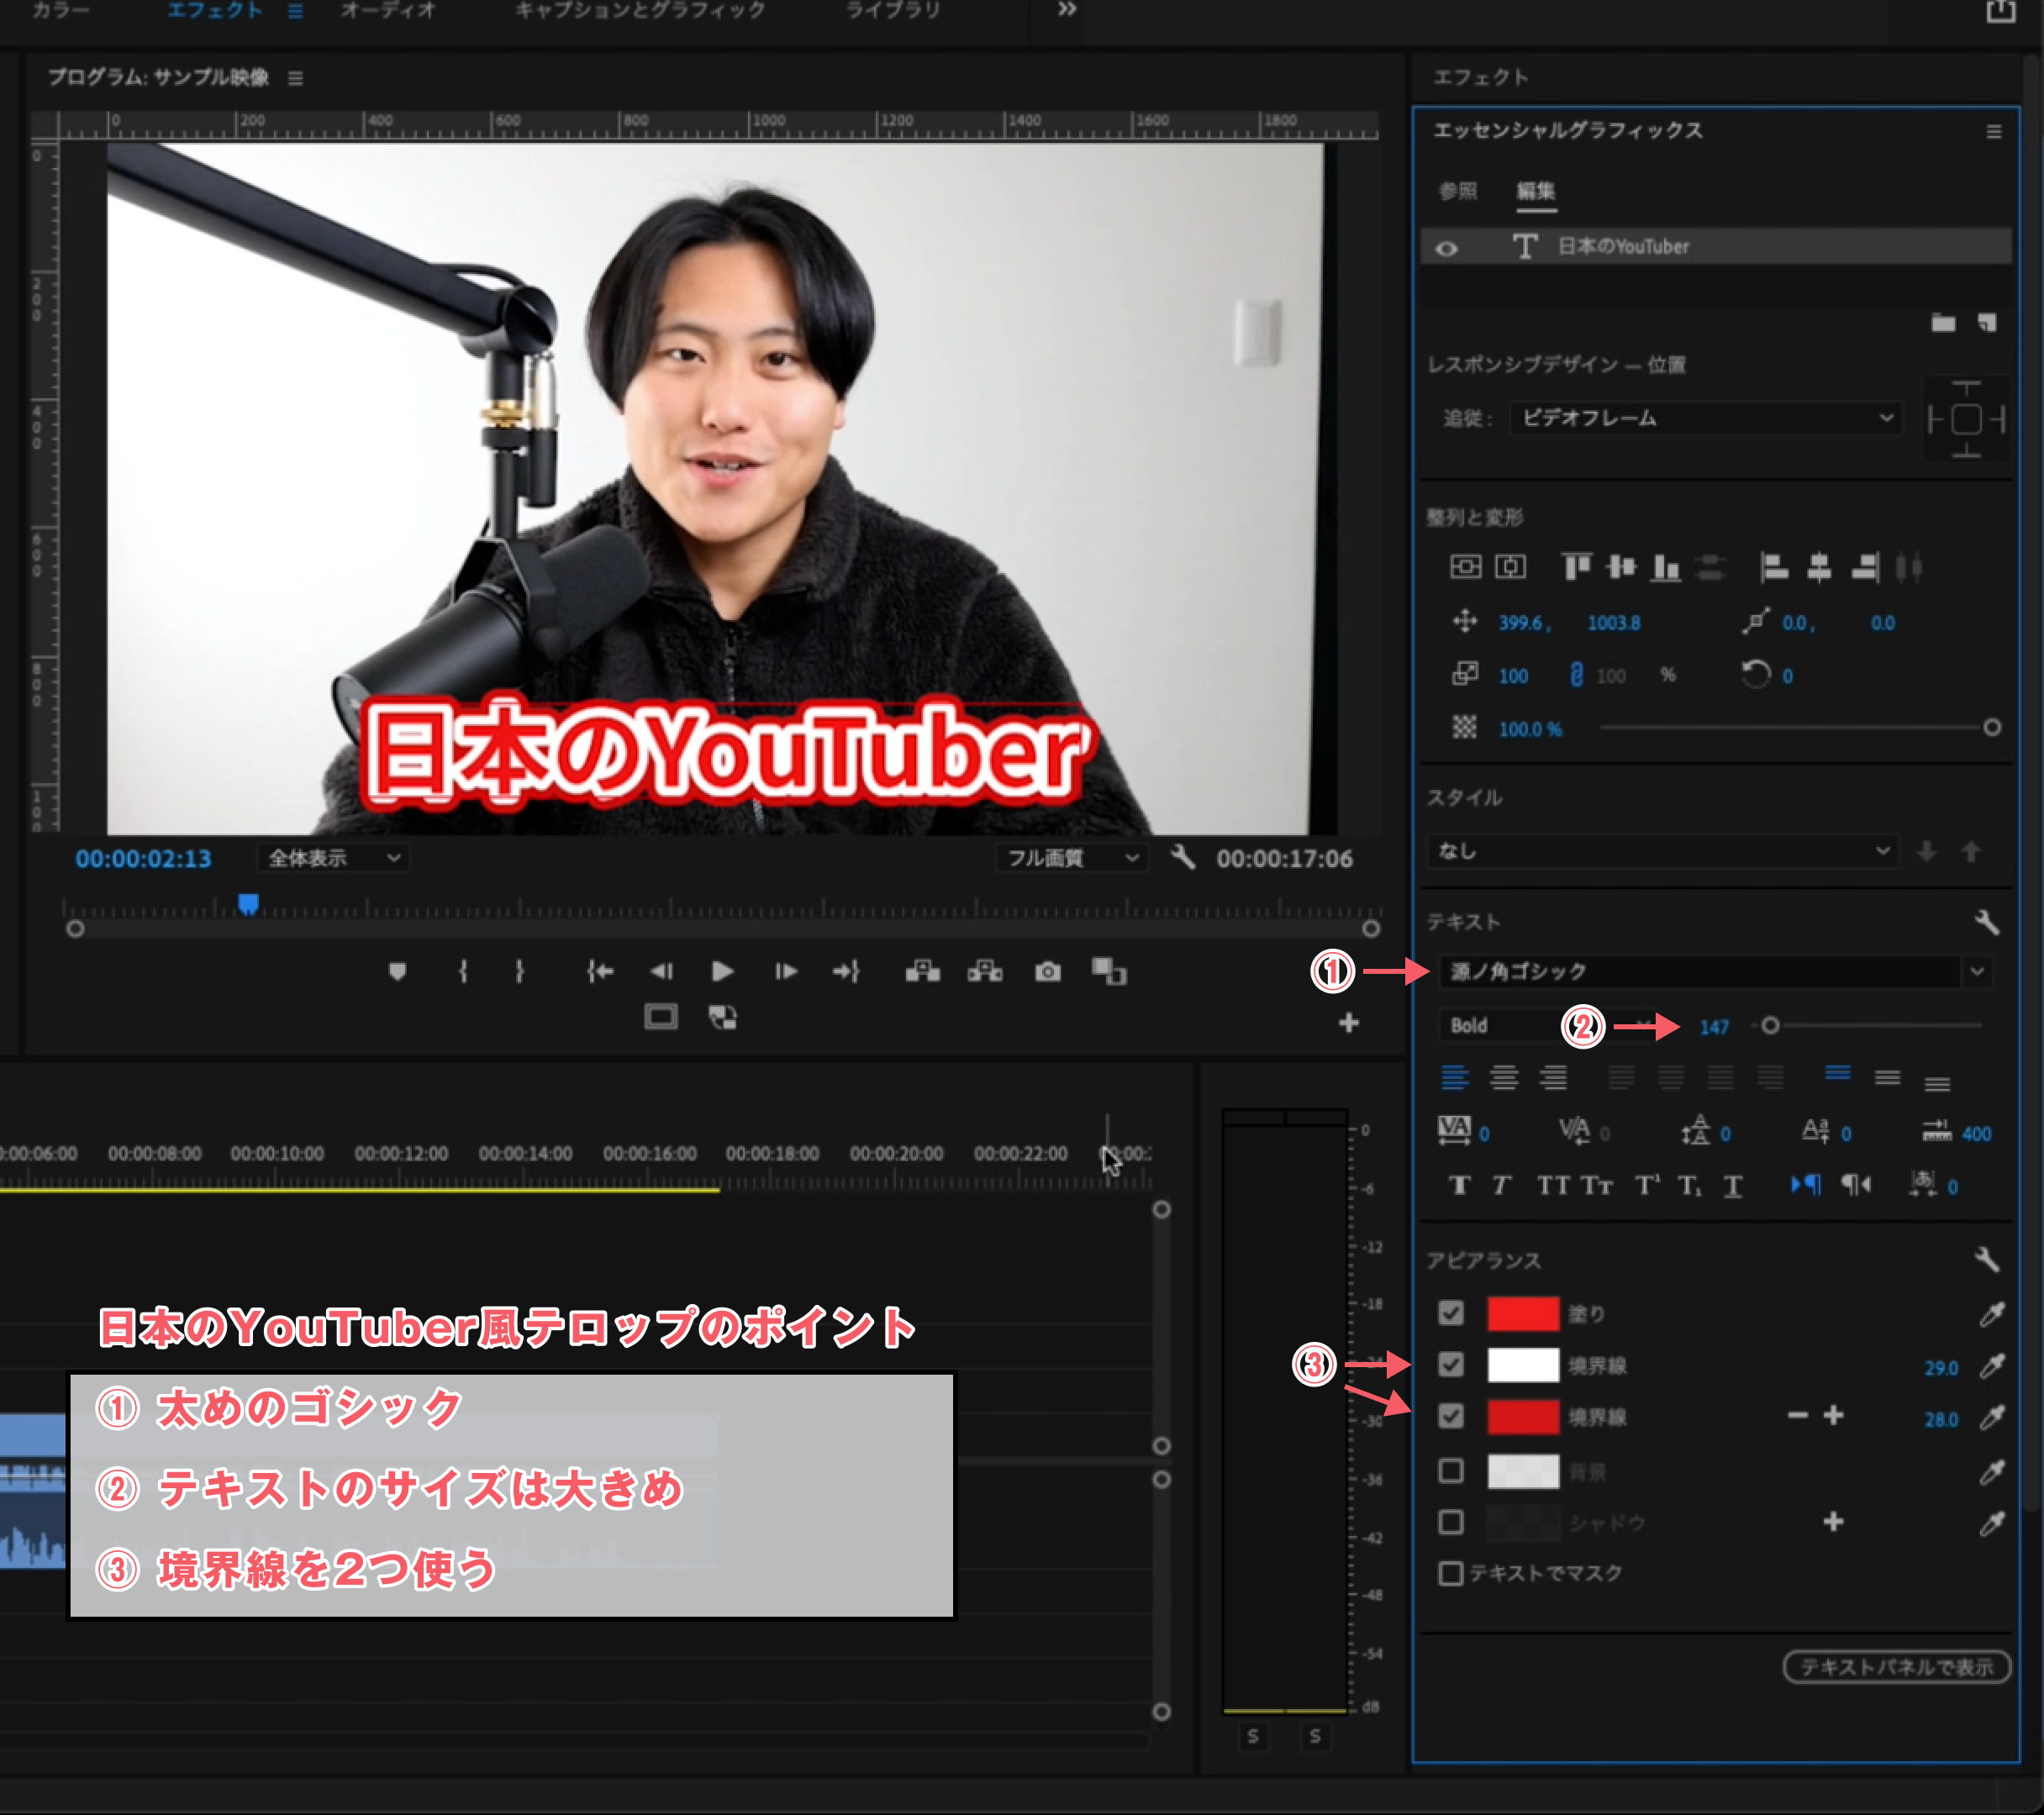The width and height of the screenshot is (2044, 1815).
Task: Open the オーディオ workspace tab
Action: pyautogui.click(x=388, y=11)
